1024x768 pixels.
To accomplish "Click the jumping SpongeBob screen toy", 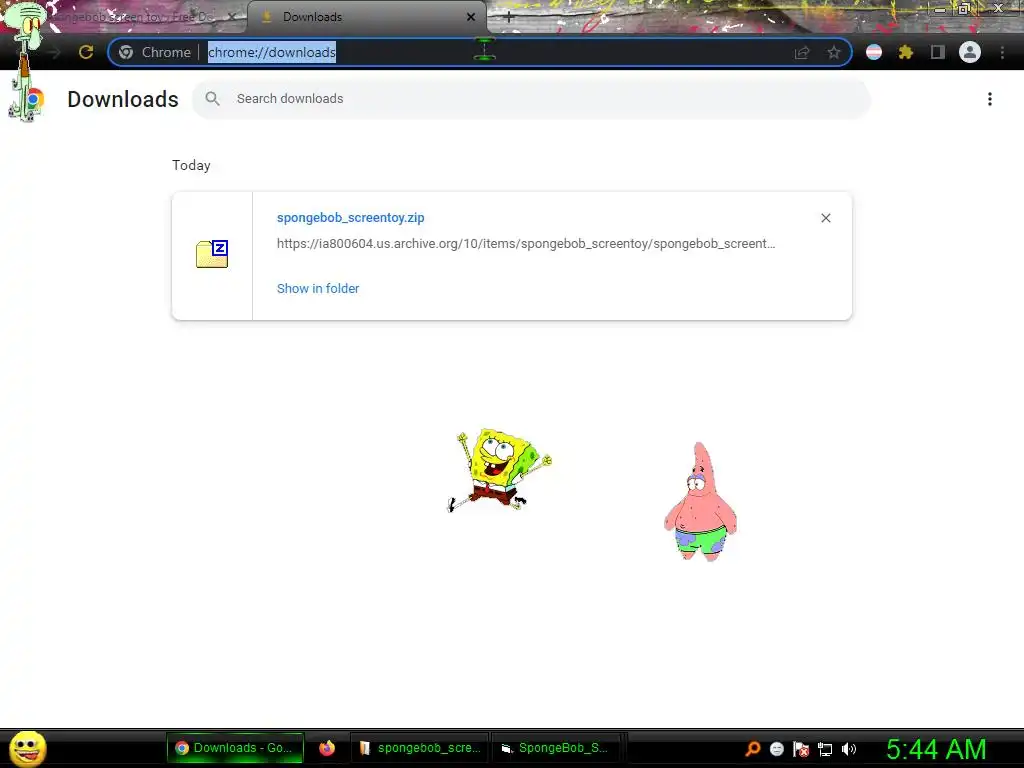I will 500,469.
